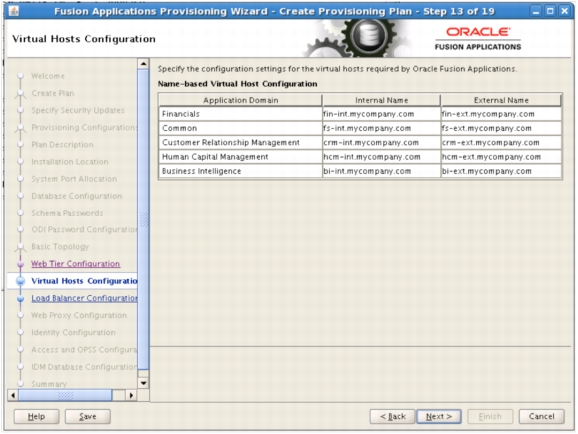Click the External Name column header
This screenshot has width=578, height=434.
pyautogui.click(x=501, y=100)
